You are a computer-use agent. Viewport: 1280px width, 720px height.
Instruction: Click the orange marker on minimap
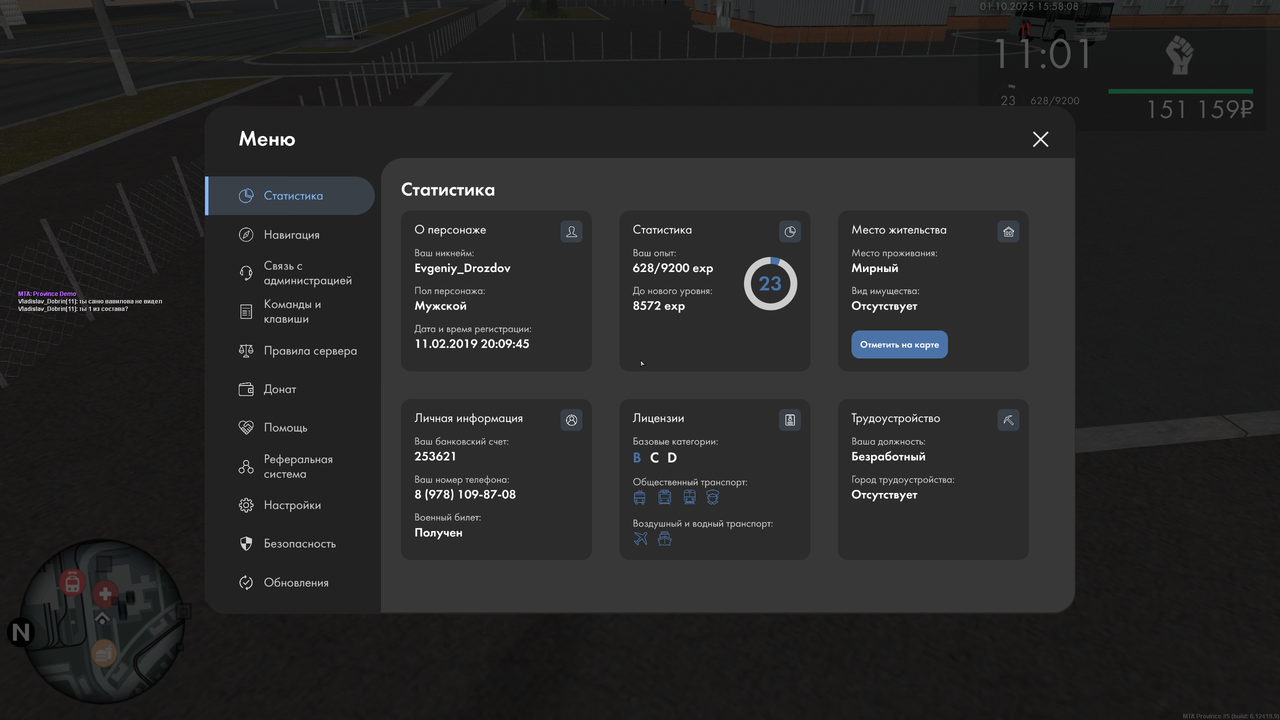point(104,653)
